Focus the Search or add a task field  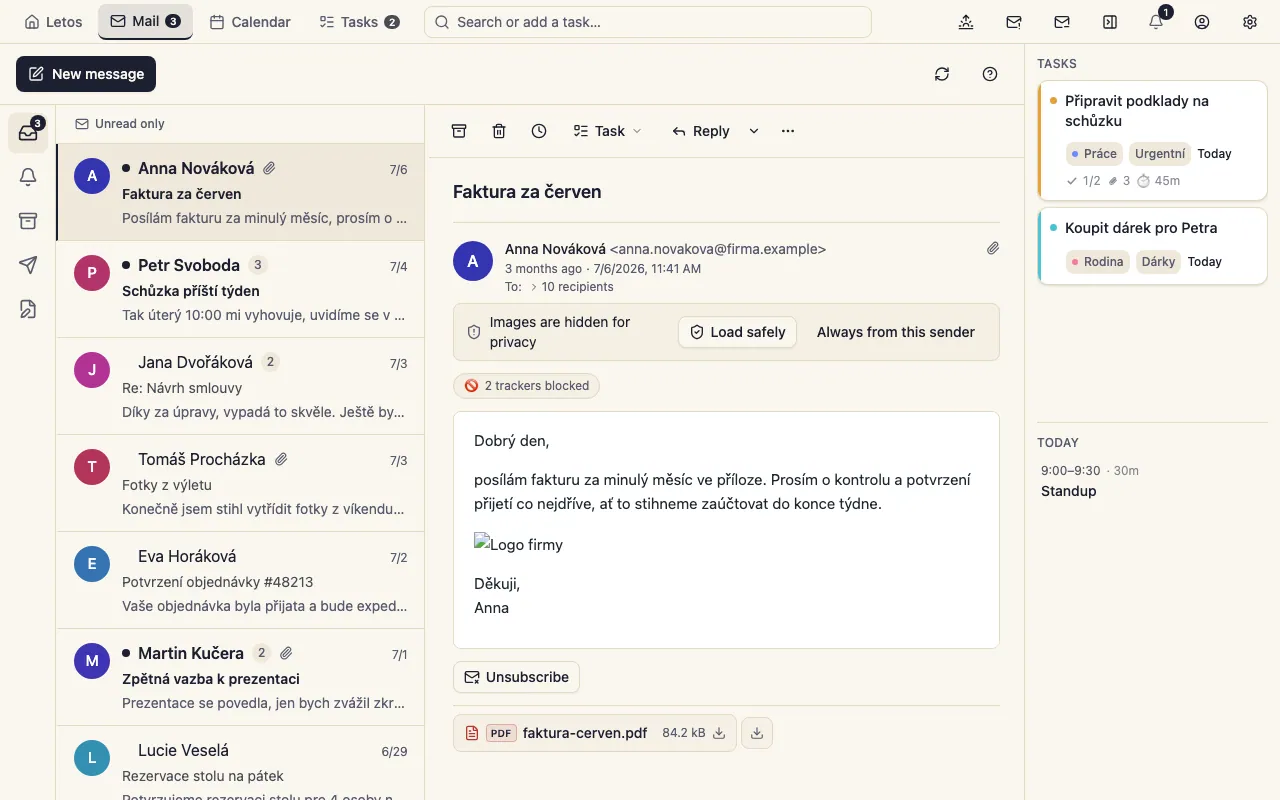tap(648, 22)
